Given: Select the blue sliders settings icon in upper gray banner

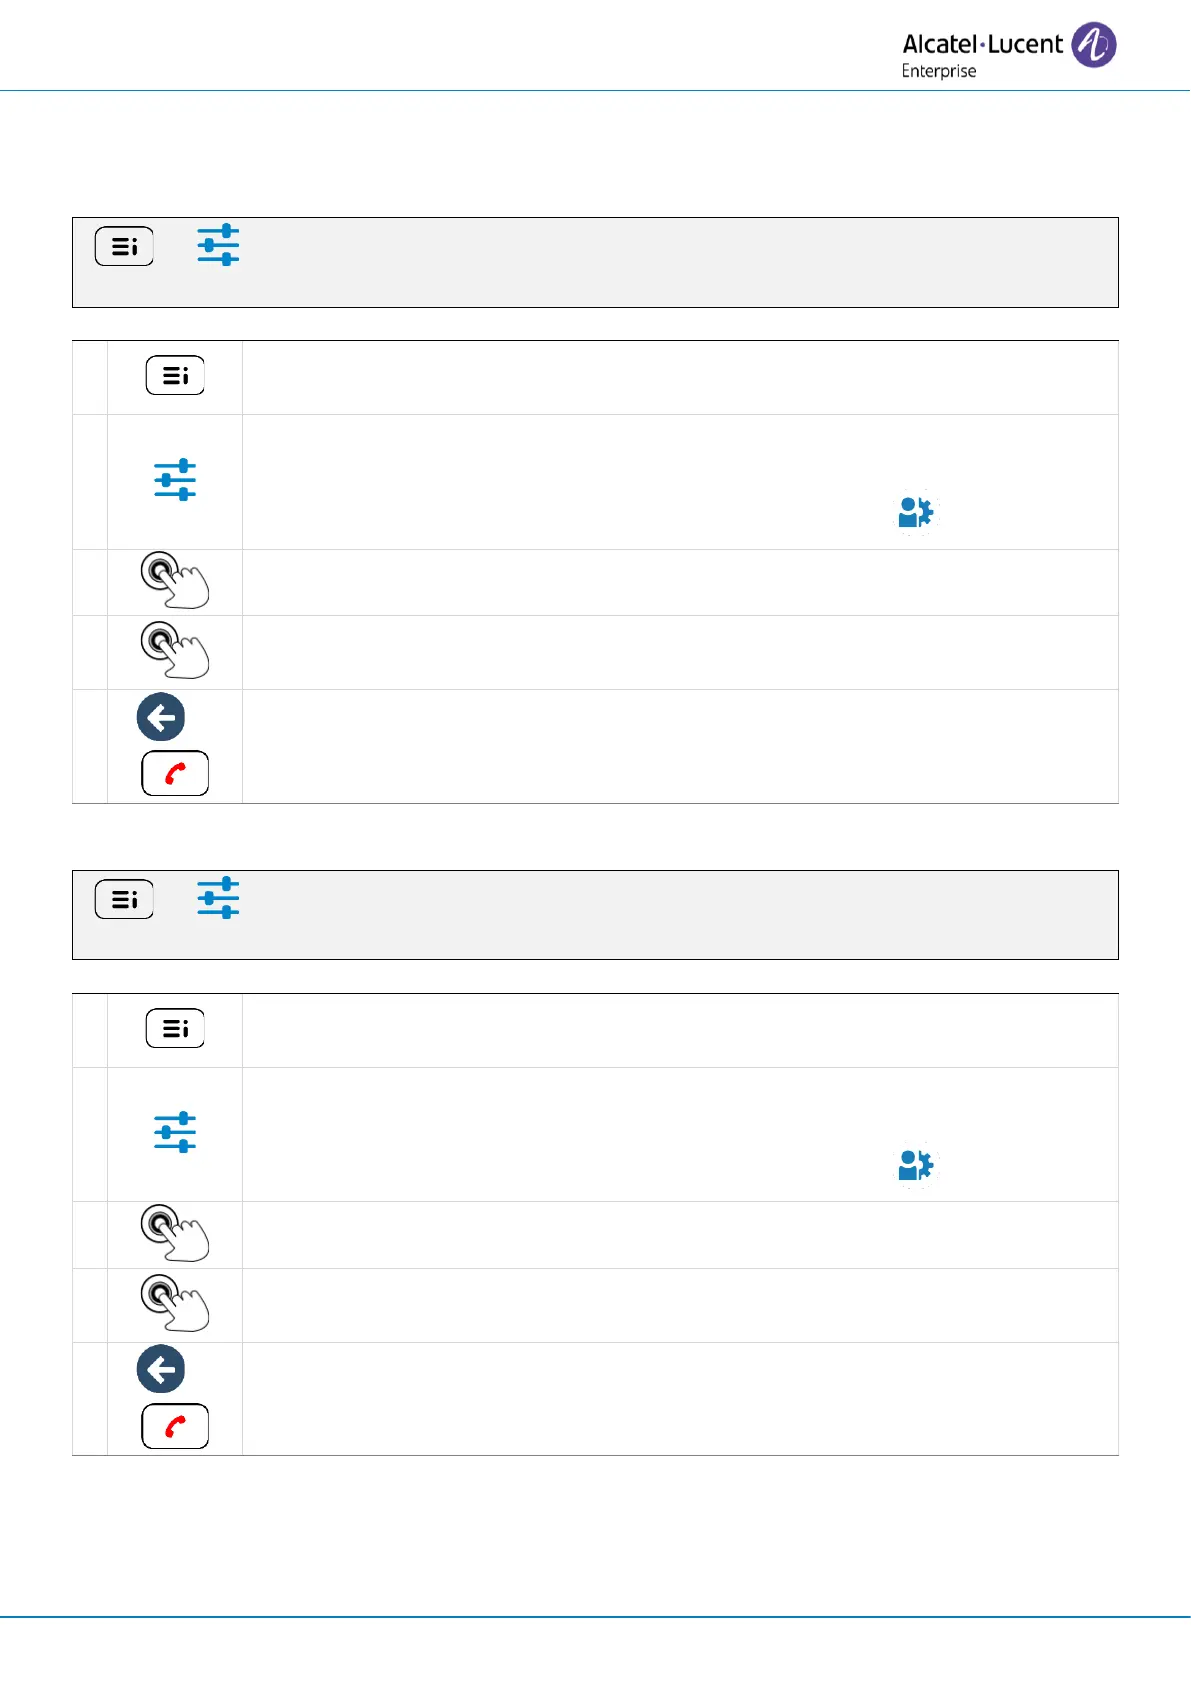Looking at the screenshot, I should click(x=218, y=245).
